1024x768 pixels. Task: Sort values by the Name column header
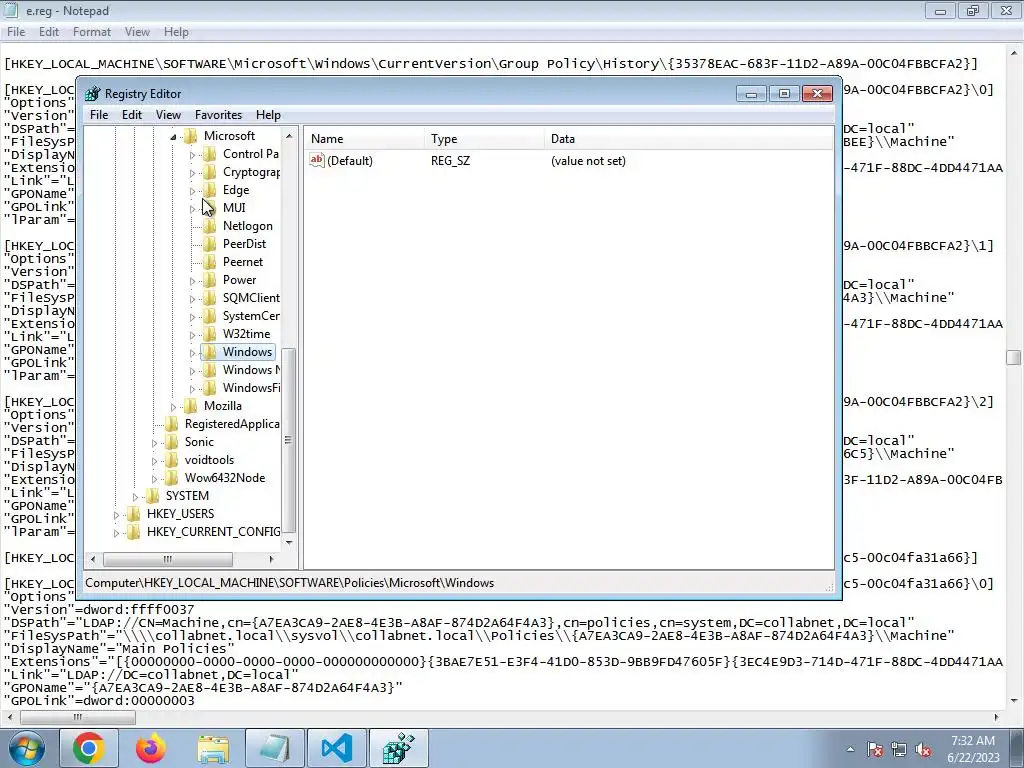click(x=364, y=138)
